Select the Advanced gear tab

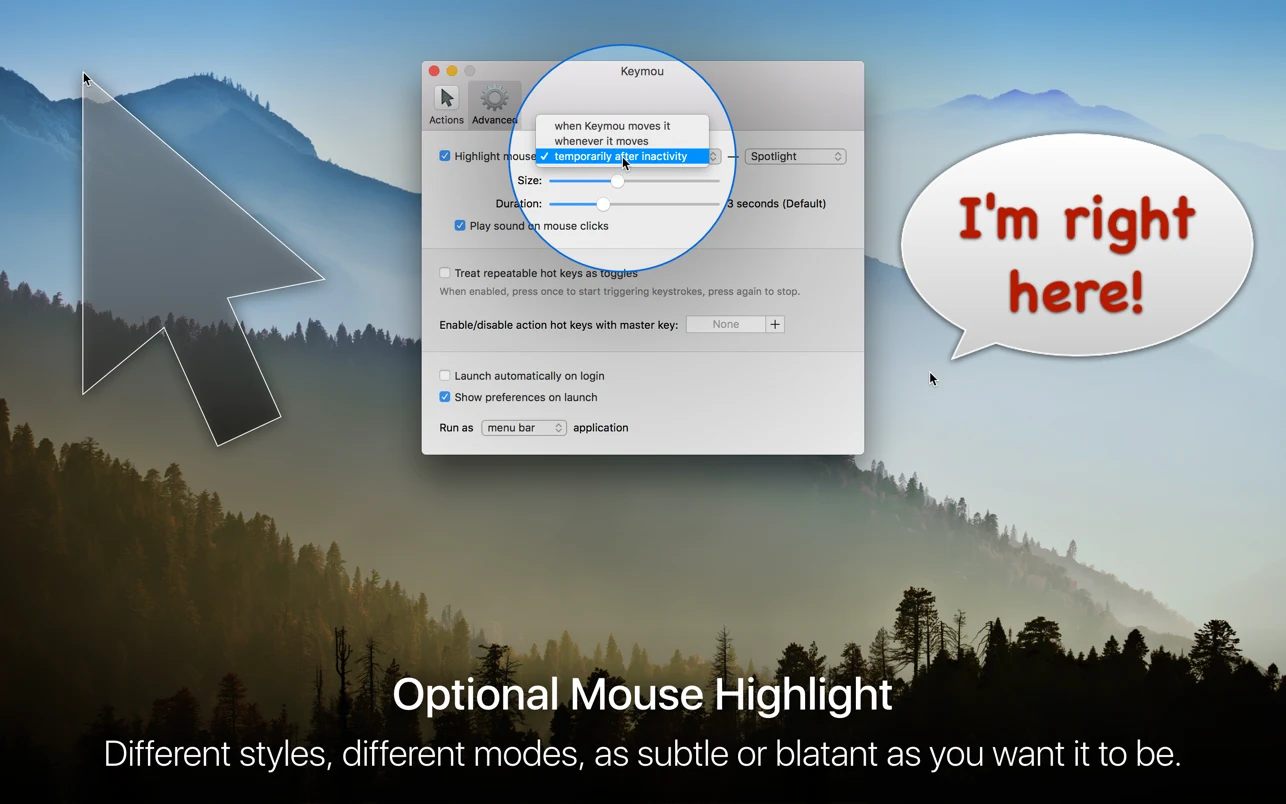494,105
